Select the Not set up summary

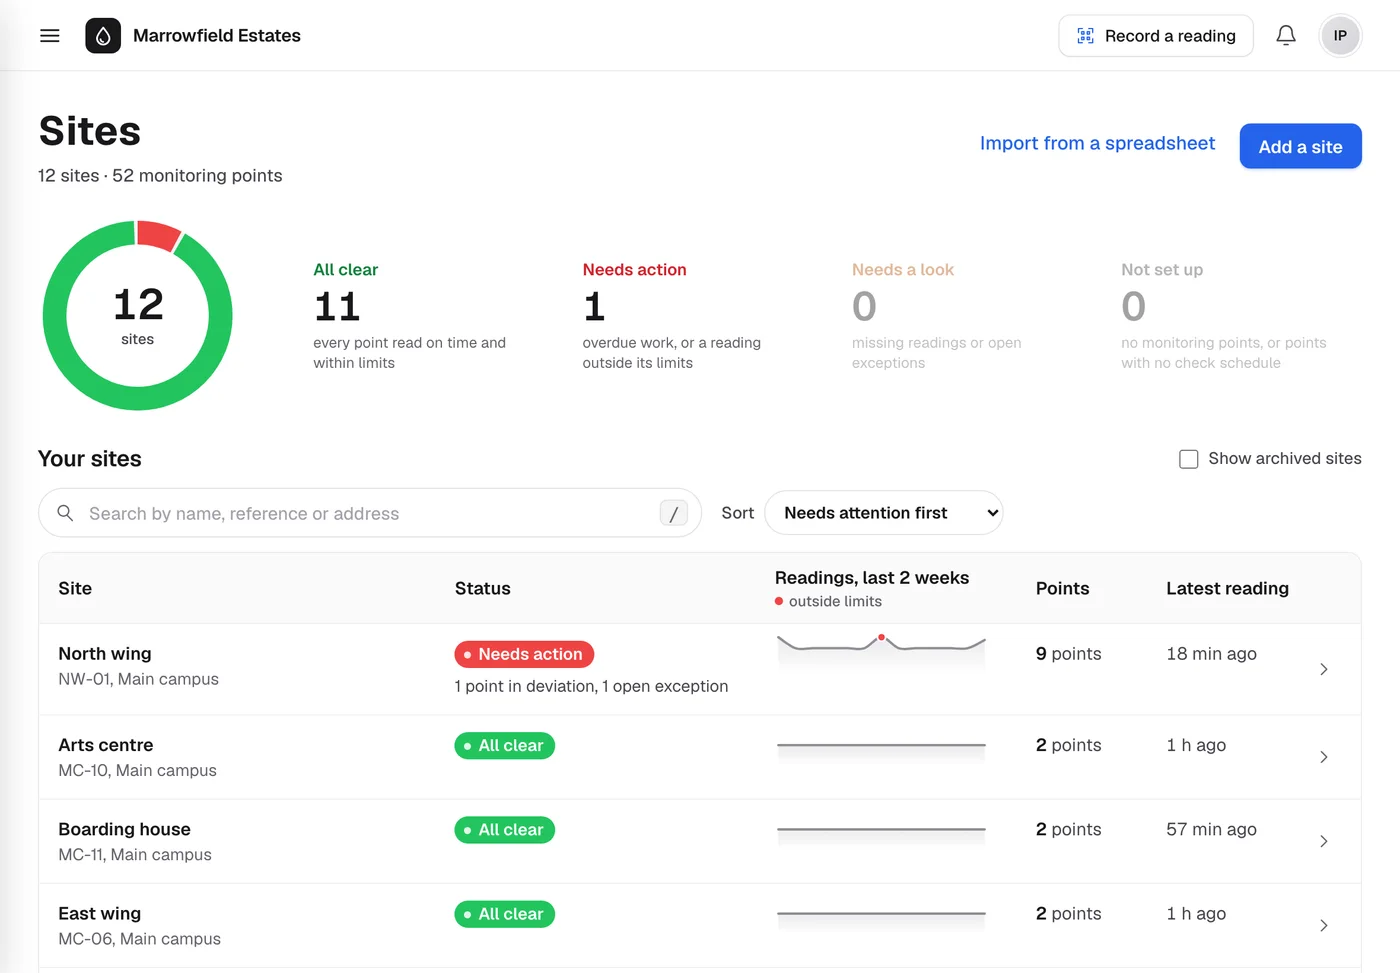pyautogui.click(x=1224, y=316)
